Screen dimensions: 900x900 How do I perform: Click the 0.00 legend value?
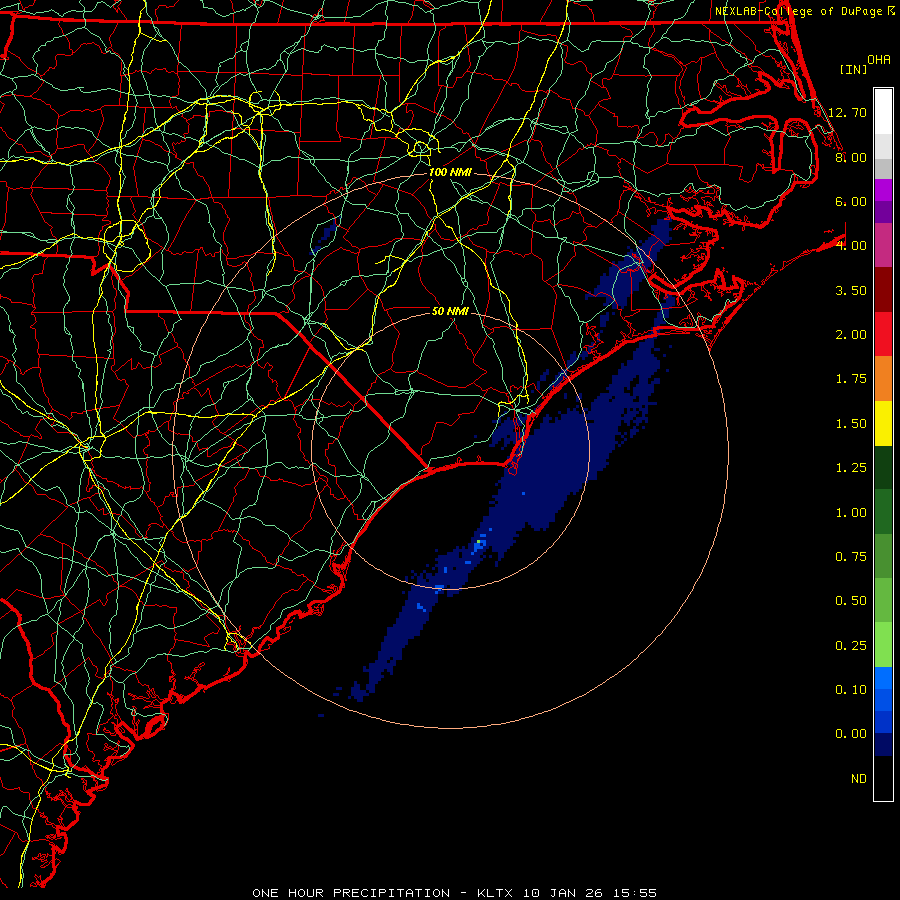[x=851, y=734]
